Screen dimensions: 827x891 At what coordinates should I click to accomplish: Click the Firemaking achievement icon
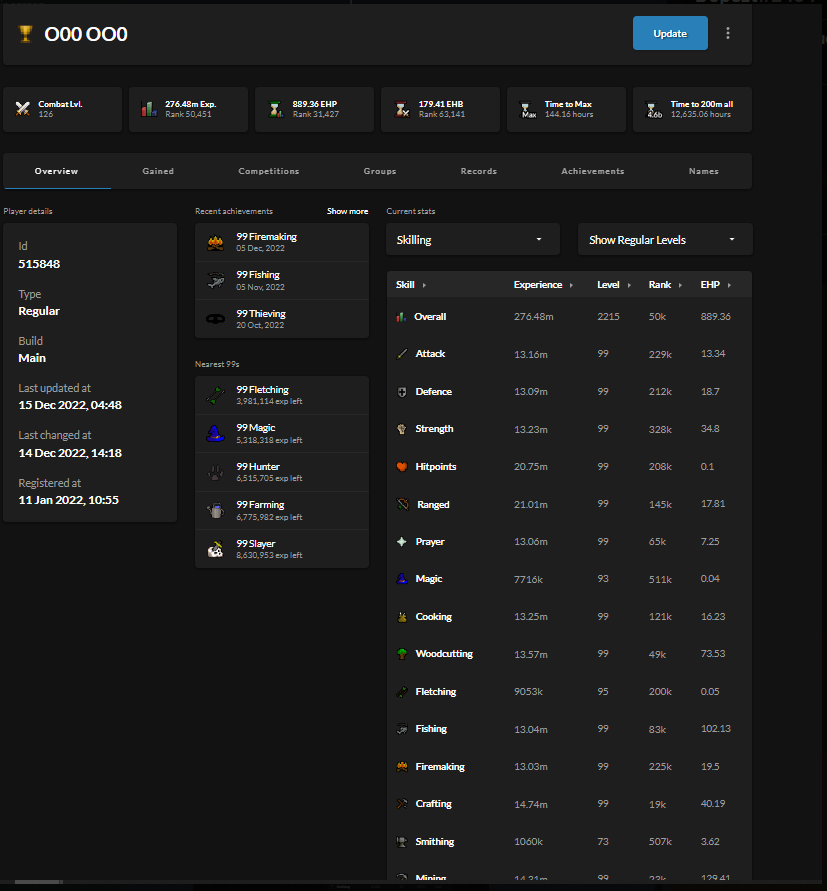(215, 243)
